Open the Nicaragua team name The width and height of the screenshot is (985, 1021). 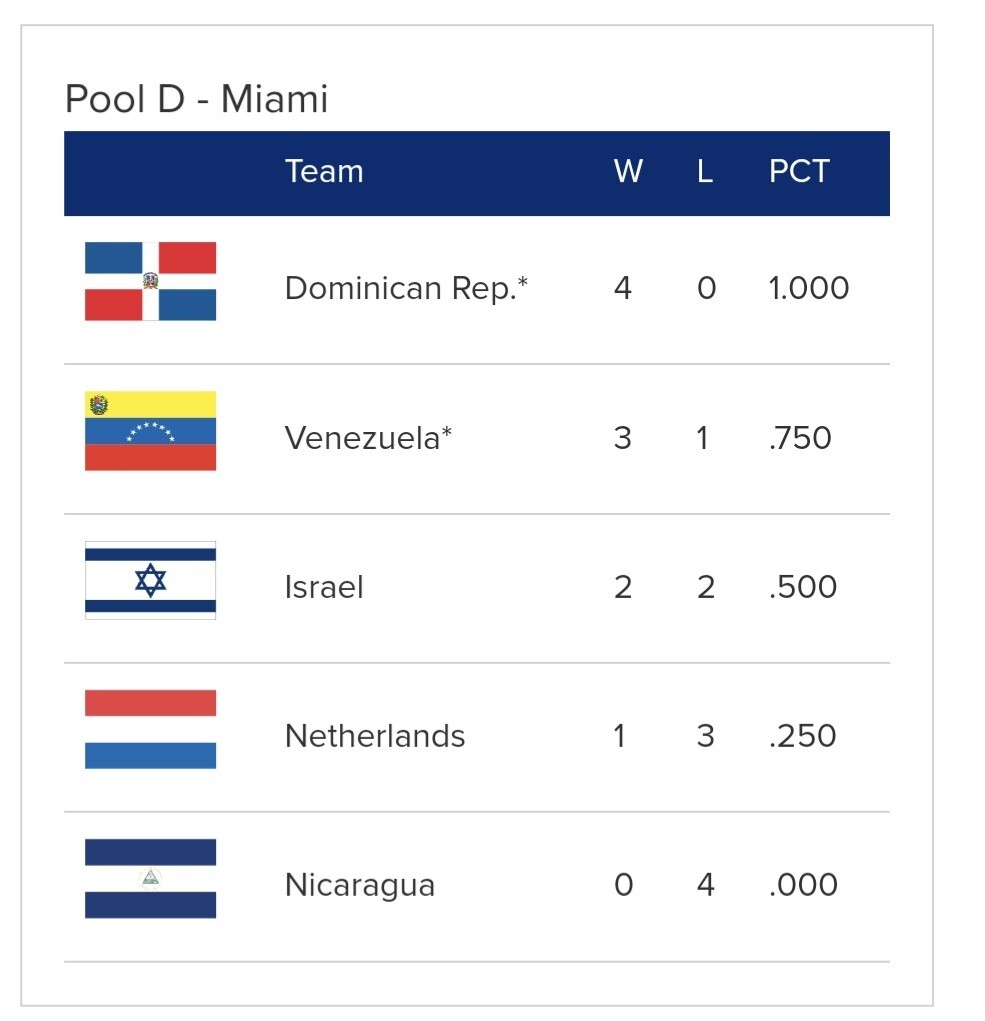pos(360,885)
